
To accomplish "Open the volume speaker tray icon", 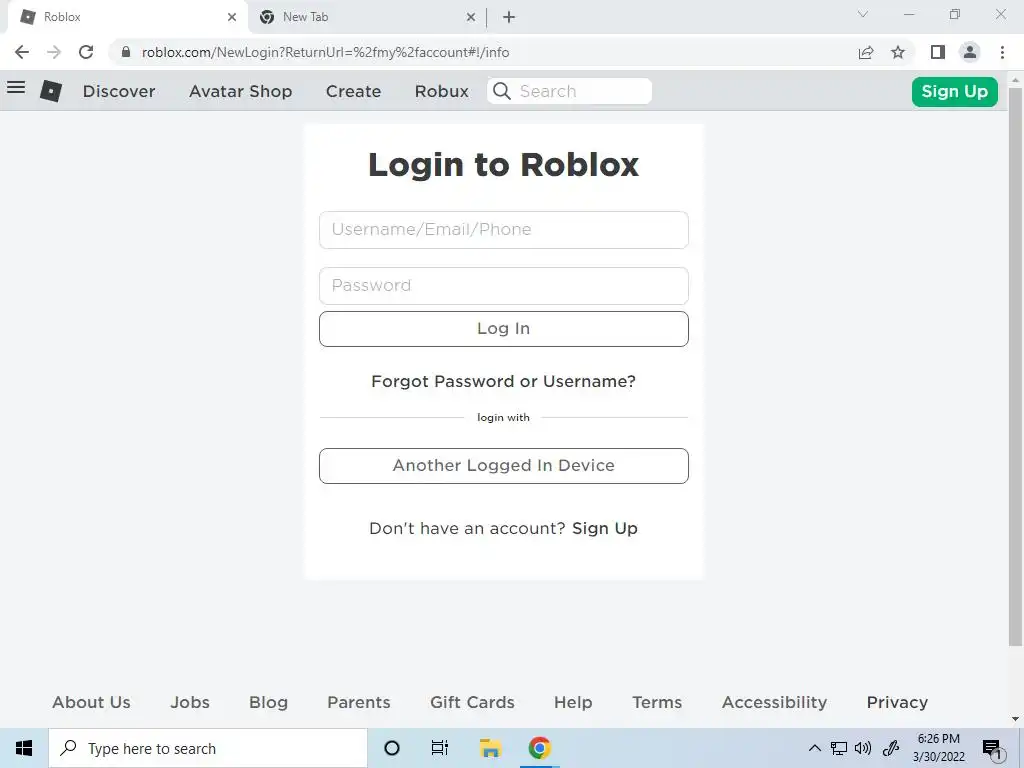I will tap(863, 748).
